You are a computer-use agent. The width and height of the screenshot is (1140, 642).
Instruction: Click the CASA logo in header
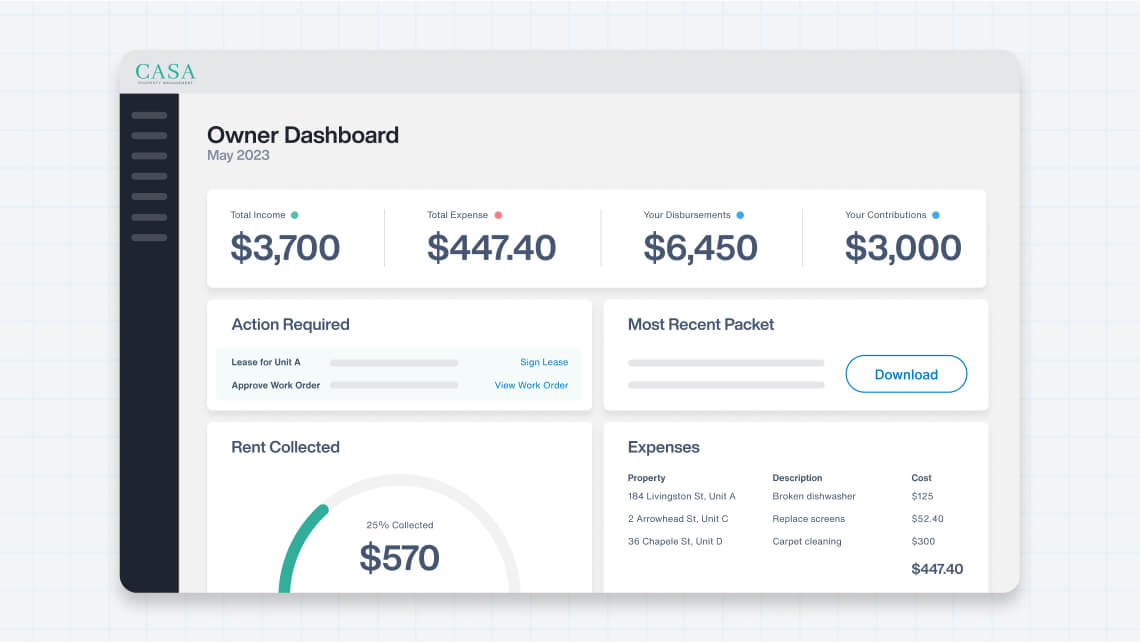coord(165,73)
